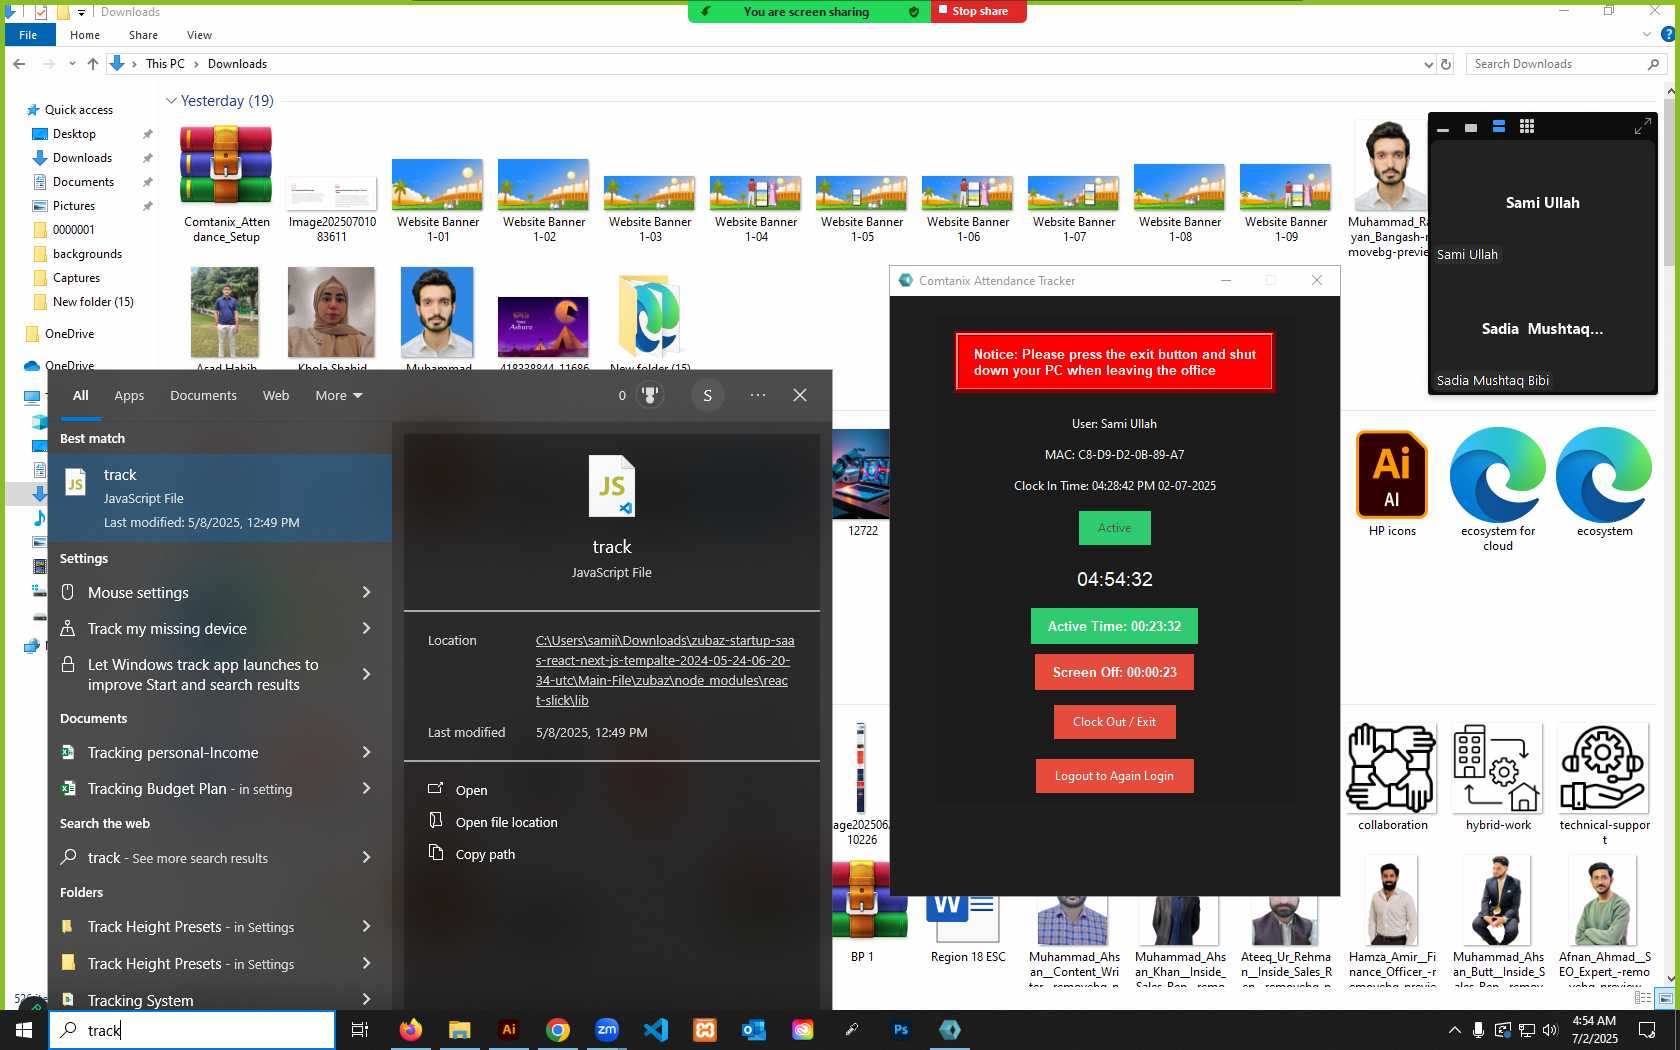Select the hybrid-work icon file
Image resolution: width=1680 pixels, height=1050 pixels.
(1498, 777)
